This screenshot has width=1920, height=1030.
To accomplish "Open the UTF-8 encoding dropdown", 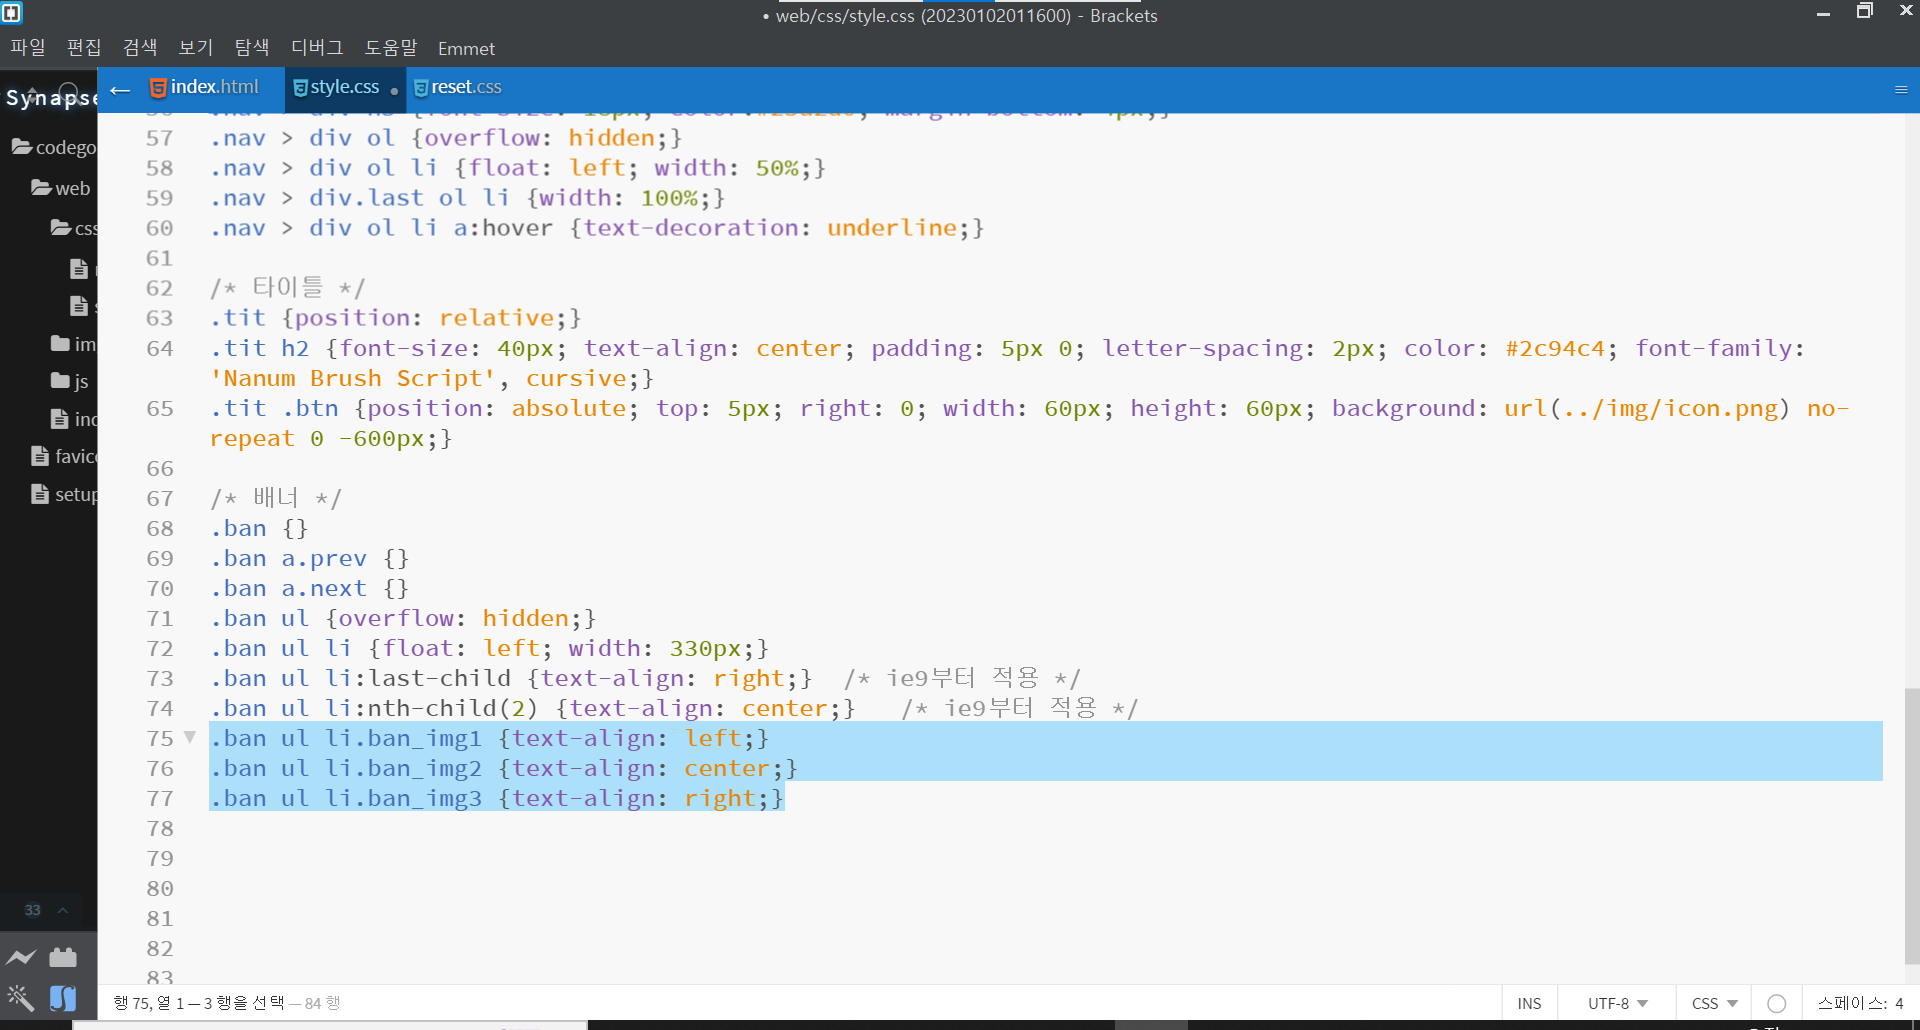I will click(1618, 1003).
